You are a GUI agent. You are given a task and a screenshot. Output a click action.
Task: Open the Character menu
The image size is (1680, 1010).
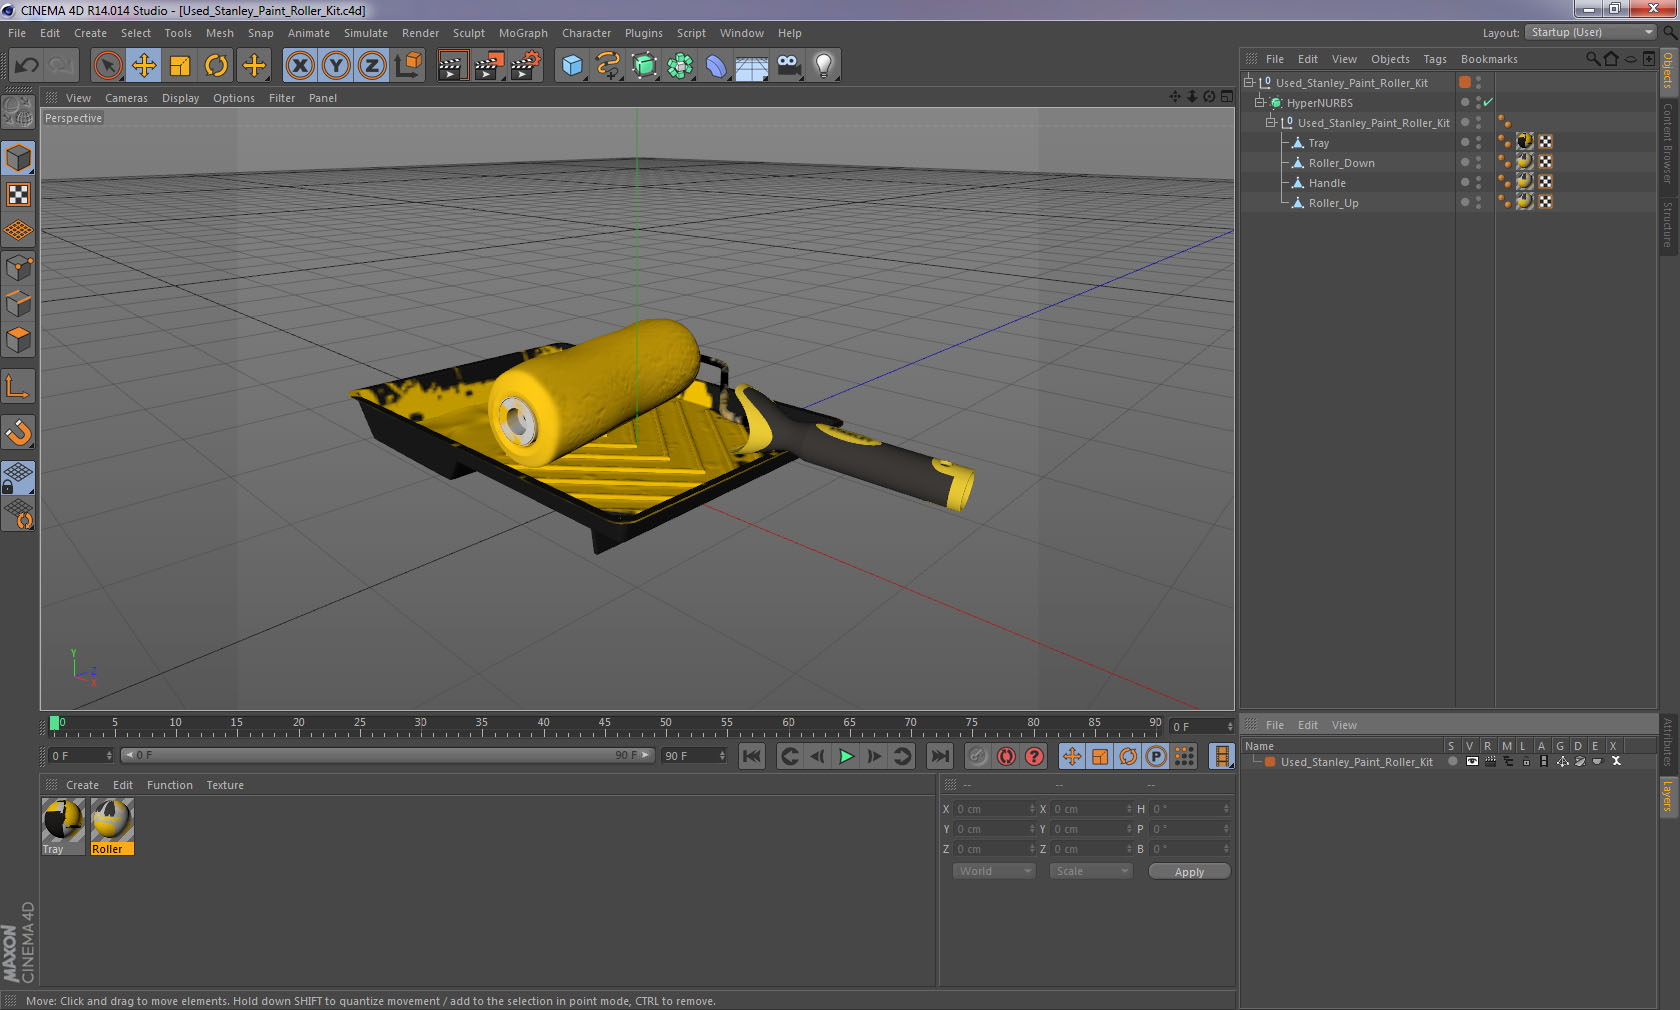pyautogui.click(x=586, y=33)
